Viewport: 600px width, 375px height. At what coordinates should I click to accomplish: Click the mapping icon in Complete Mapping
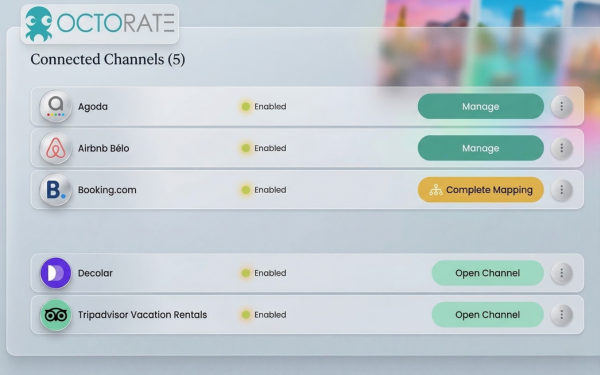[x=435, y=190]
